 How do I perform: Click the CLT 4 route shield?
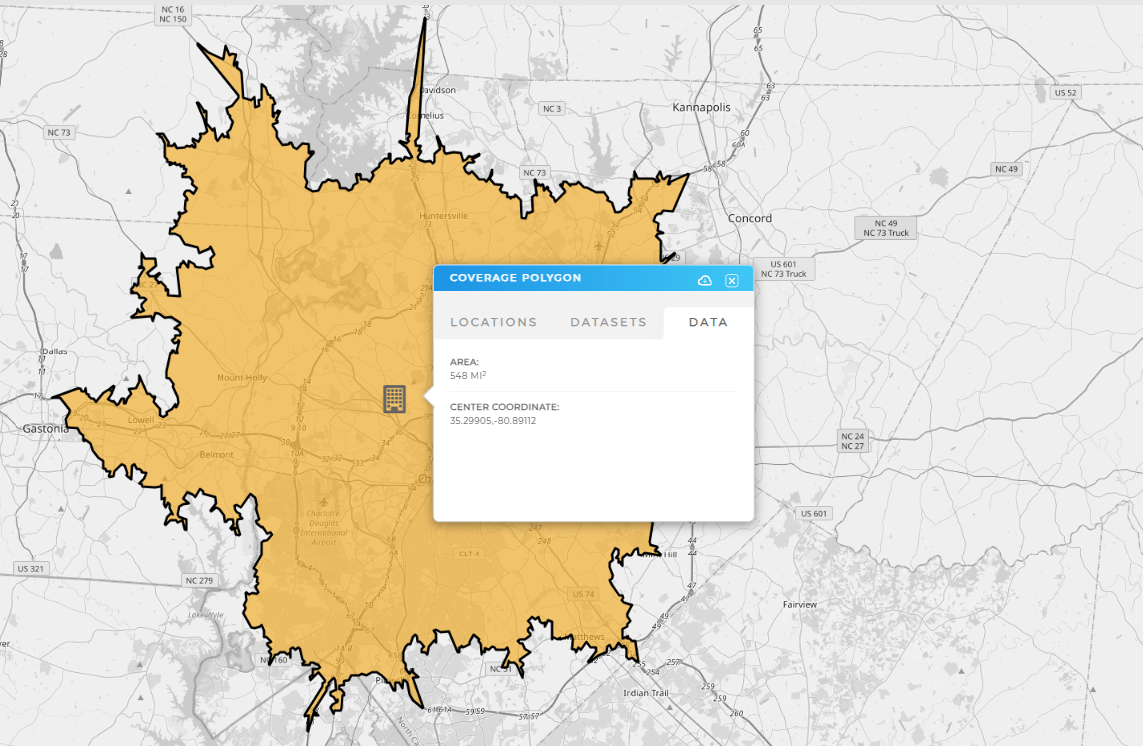point(469,553)
